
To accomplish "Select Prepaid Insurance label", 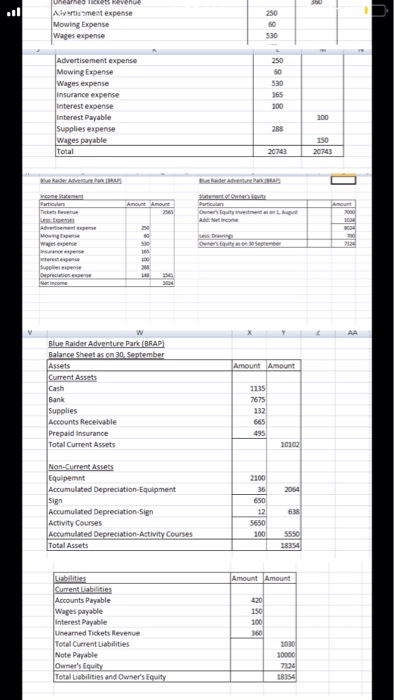I will coord(79,433).
